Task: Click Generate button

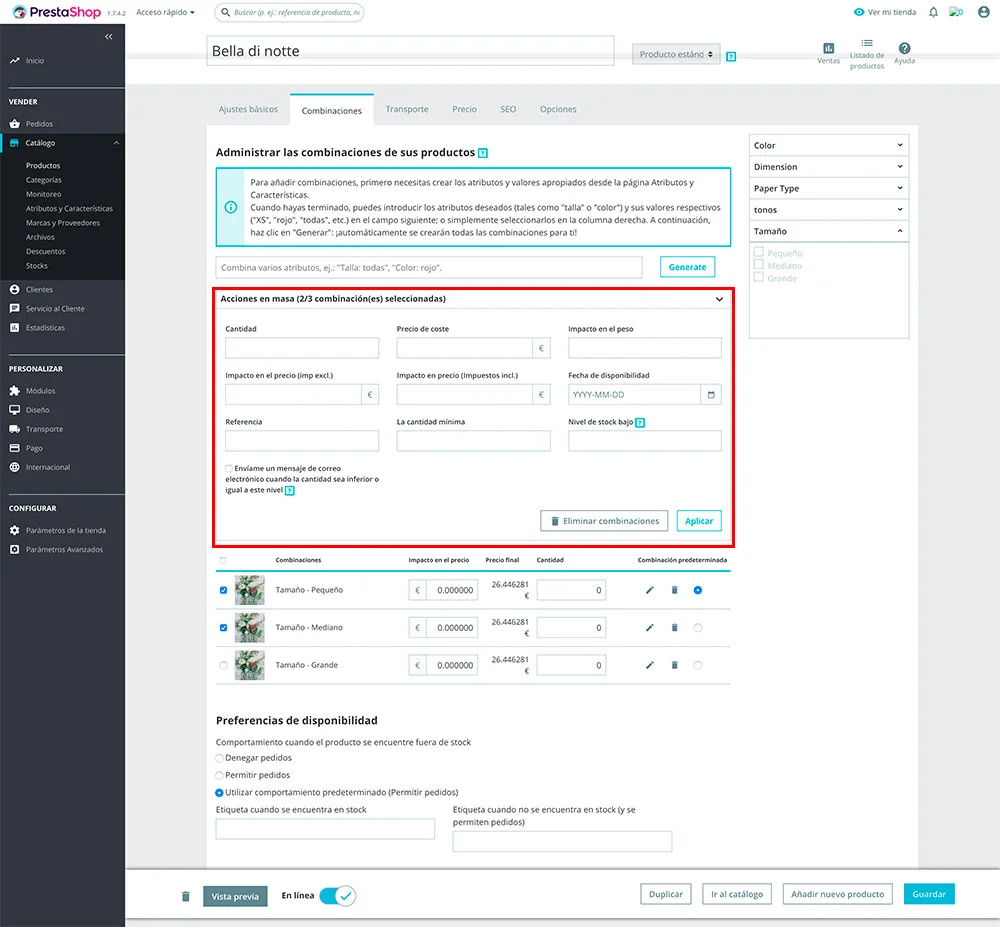Action: pos(688,267)
